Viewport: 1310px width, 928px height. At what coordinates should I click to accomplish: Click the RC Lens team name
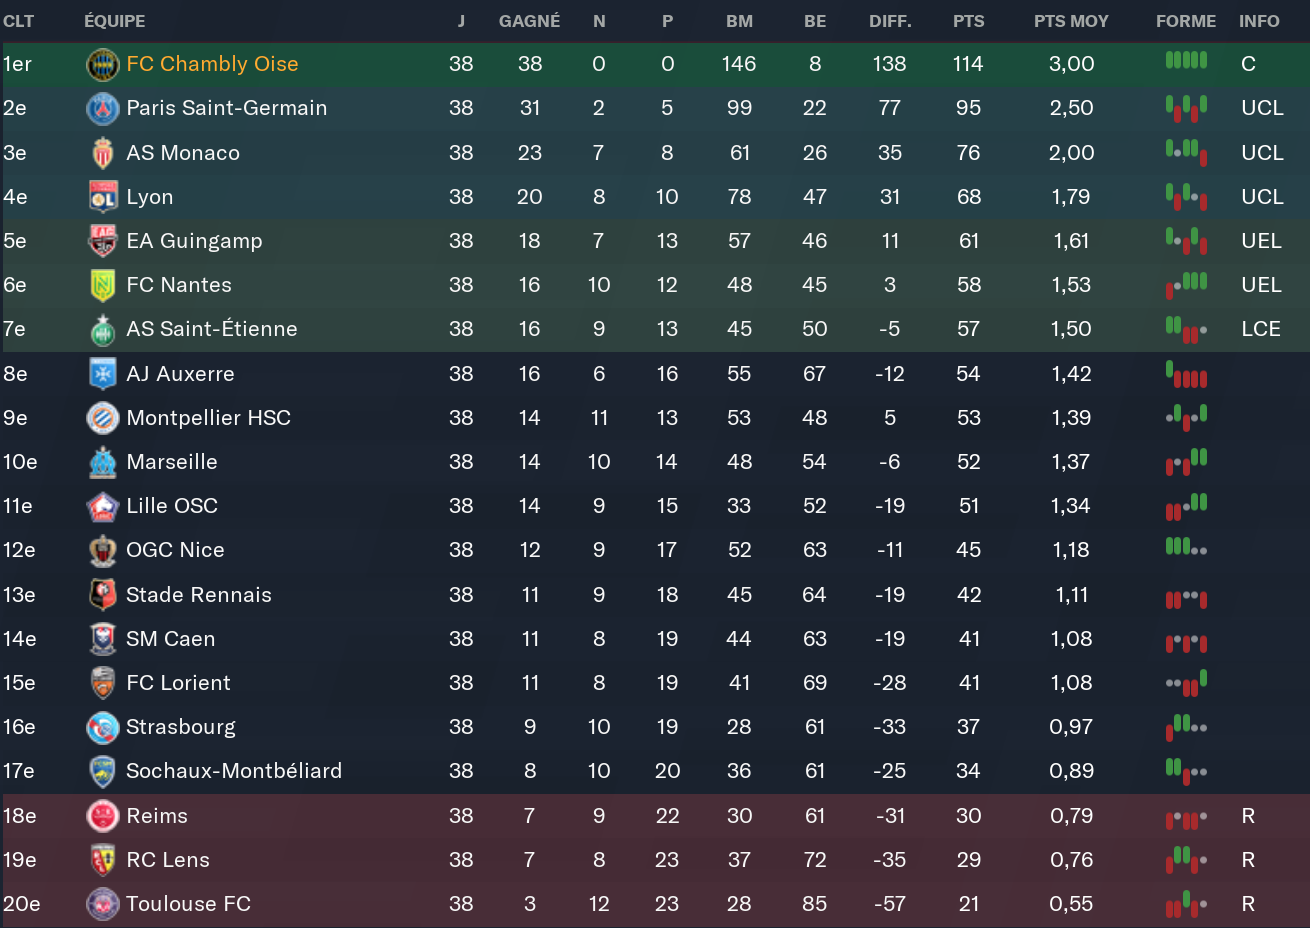[x=168, y=860]
